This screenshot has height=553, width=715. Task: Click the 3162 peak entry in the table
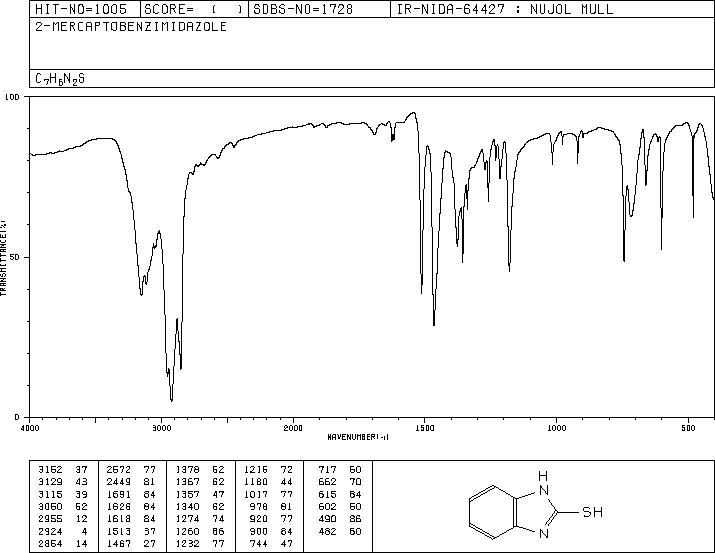click(x=50, y=470)
